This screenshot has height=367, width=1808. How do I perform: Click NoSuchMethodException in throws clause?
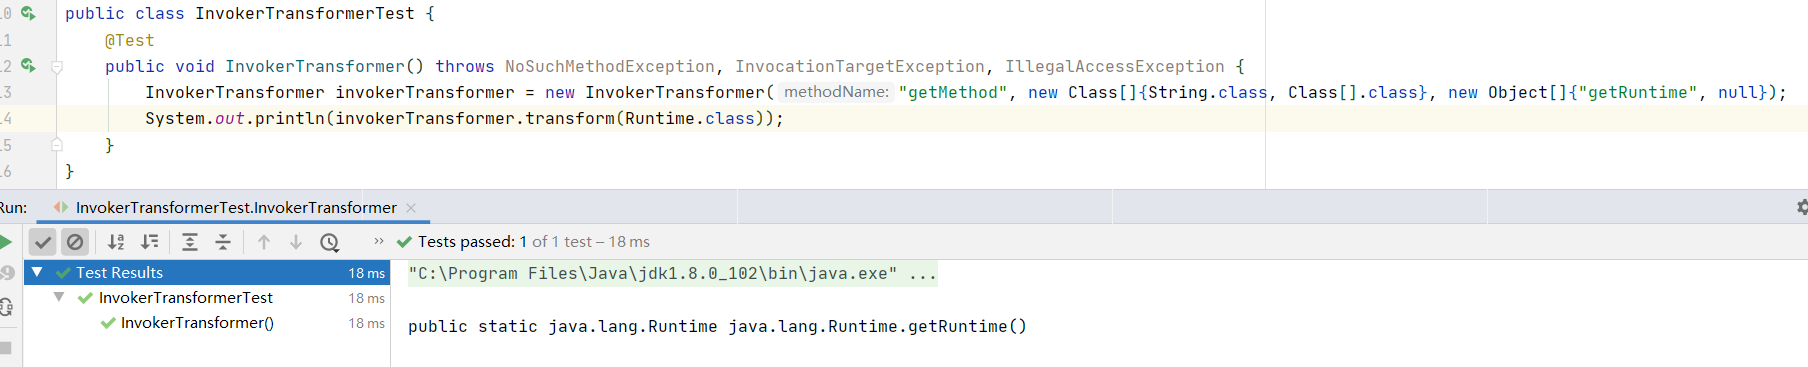point(610,67)
